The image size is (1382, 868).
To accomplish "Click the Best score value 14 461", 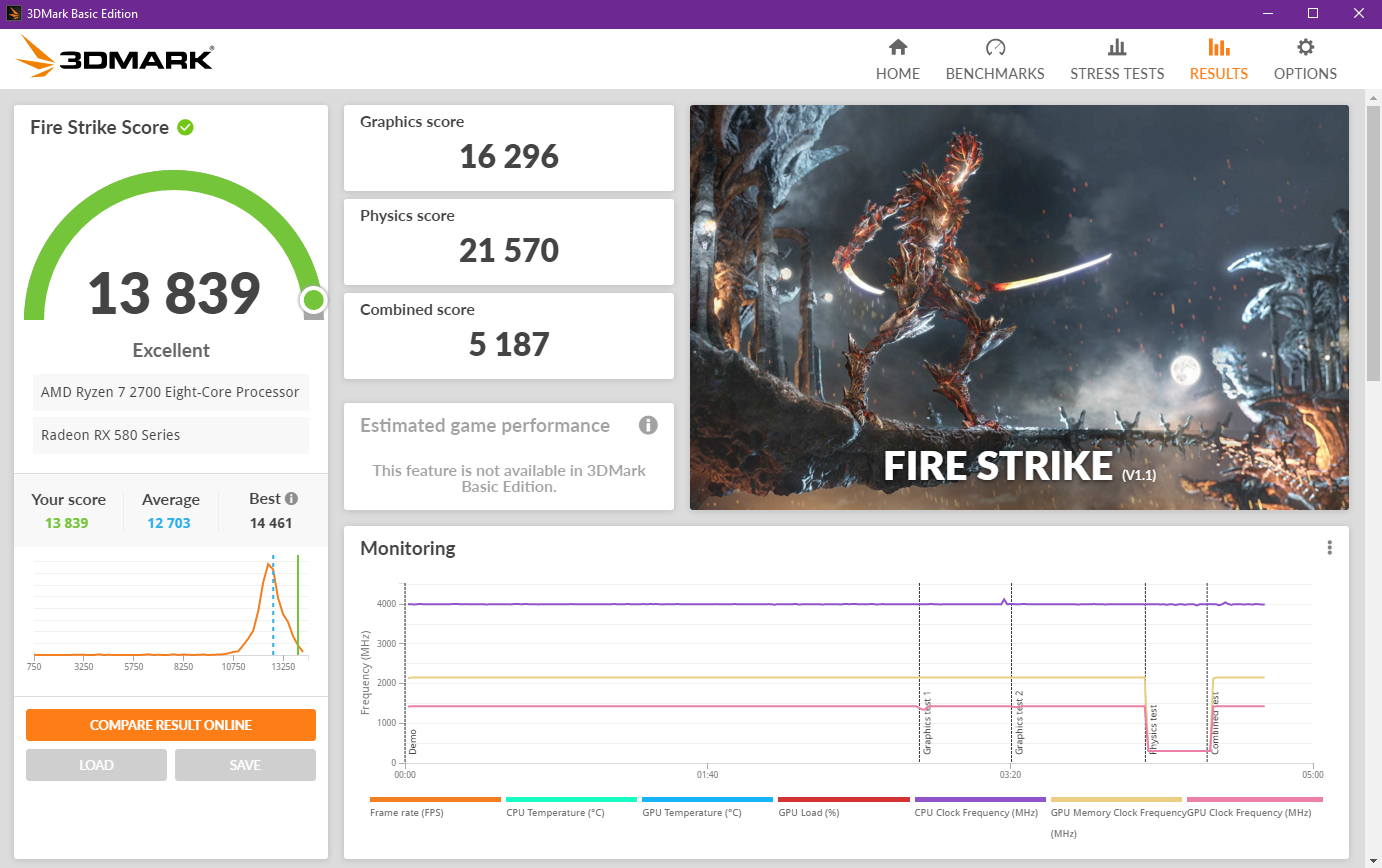I will pyautogui.click(x=271, y=523).
